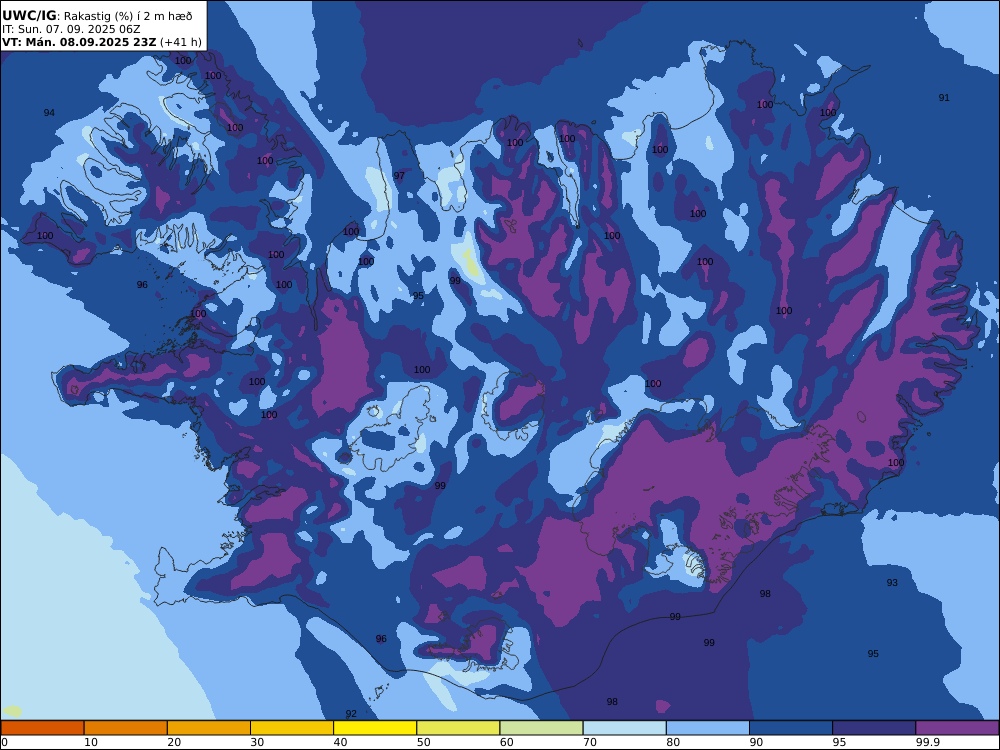The width and height of the screenshot is (1000, 750).
Task: Click the "97" humidity value on map
Action: point(399,176)
